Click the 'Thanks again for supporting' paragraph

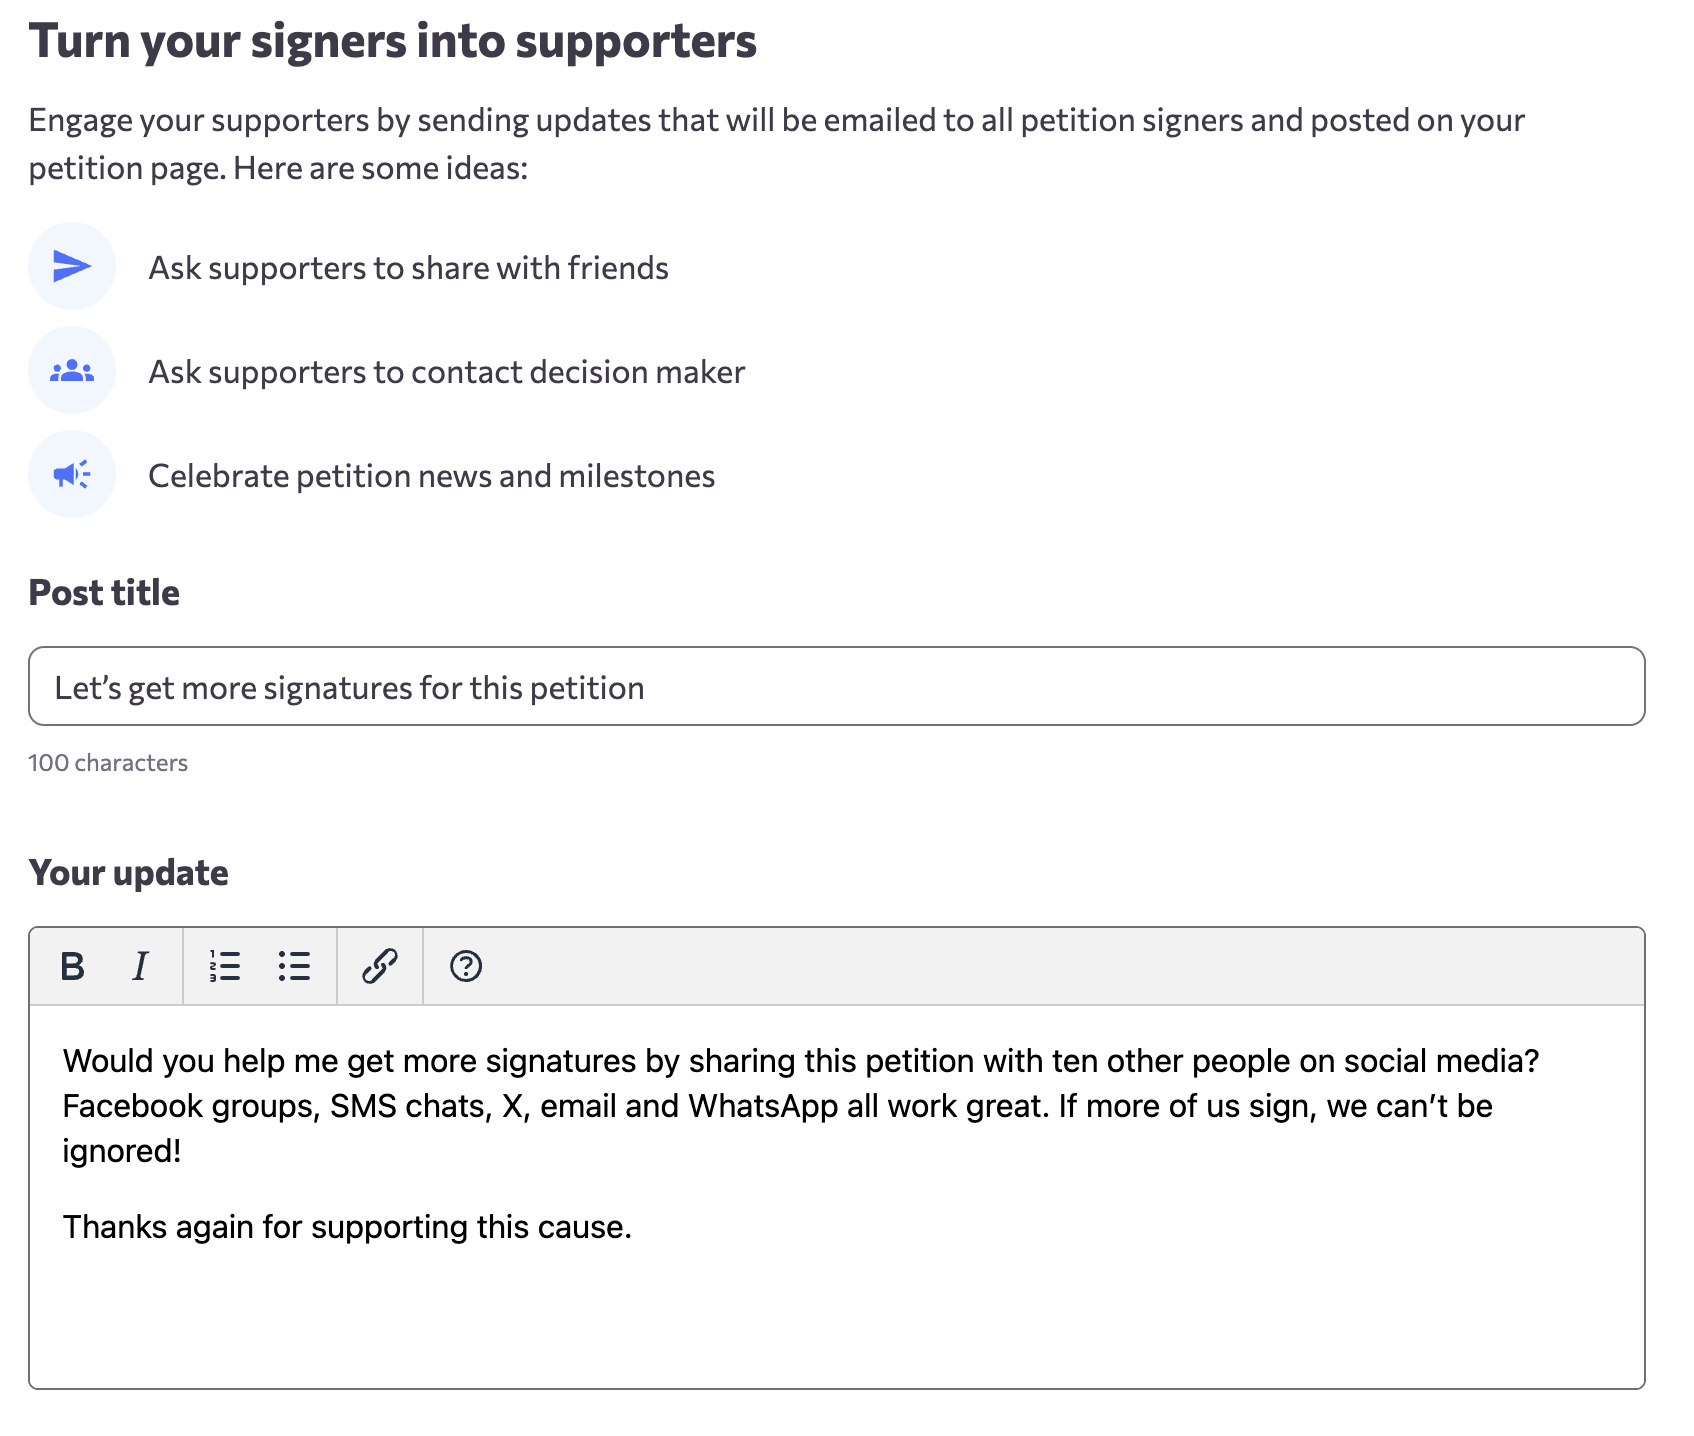tap(347, 1227)
